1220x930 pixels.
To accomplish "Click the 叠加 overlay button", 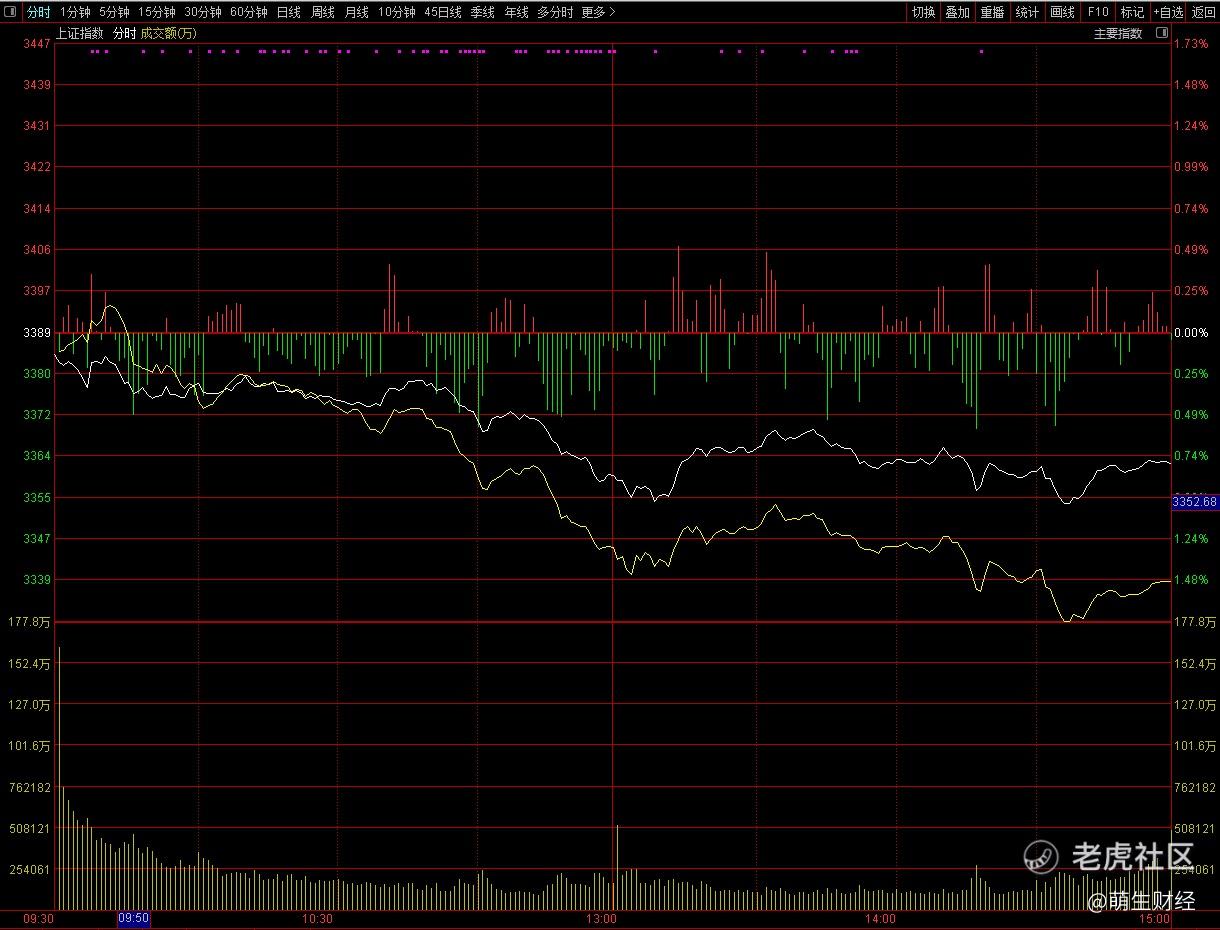I will 958,13.
